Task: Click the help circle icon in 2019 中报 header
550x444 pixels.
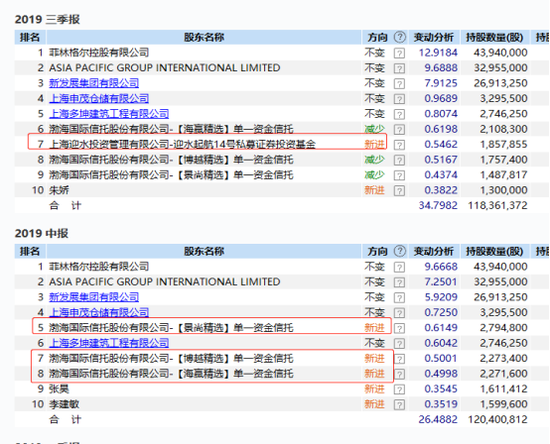Action: 400,251
